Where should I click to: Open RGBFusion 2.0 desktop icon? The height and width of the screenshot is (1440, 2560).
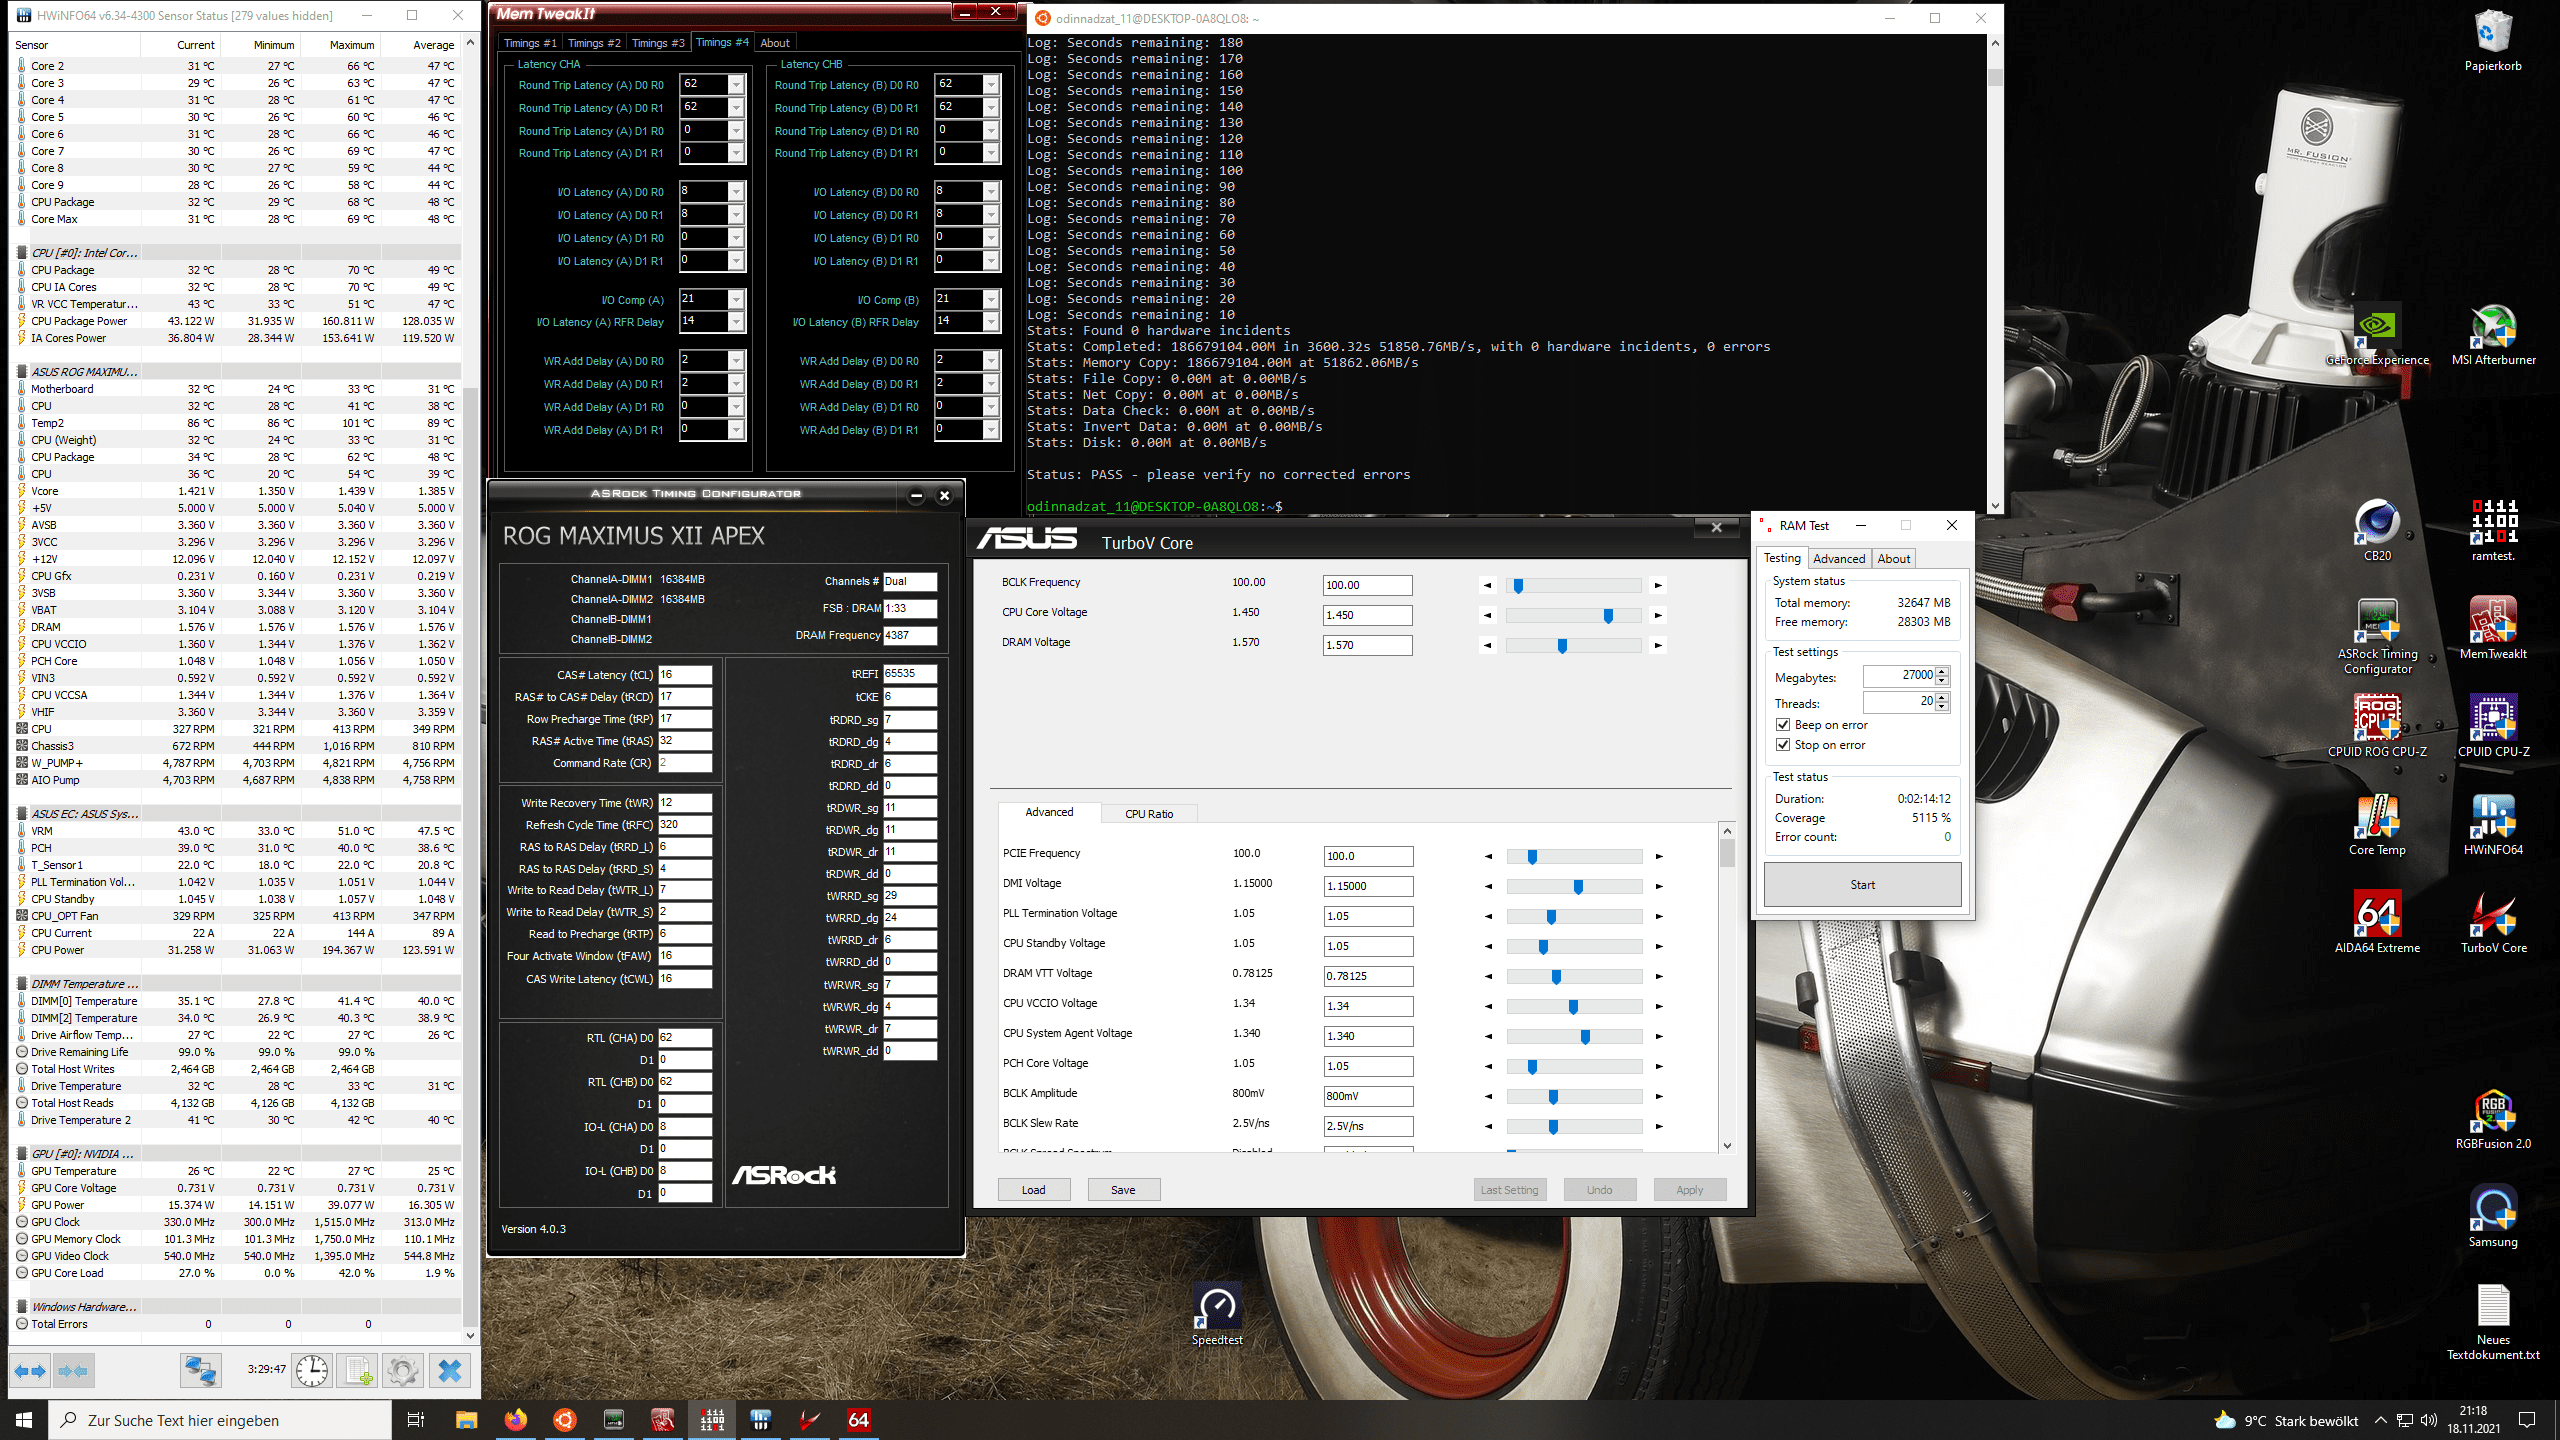tap(2493, 1118)
